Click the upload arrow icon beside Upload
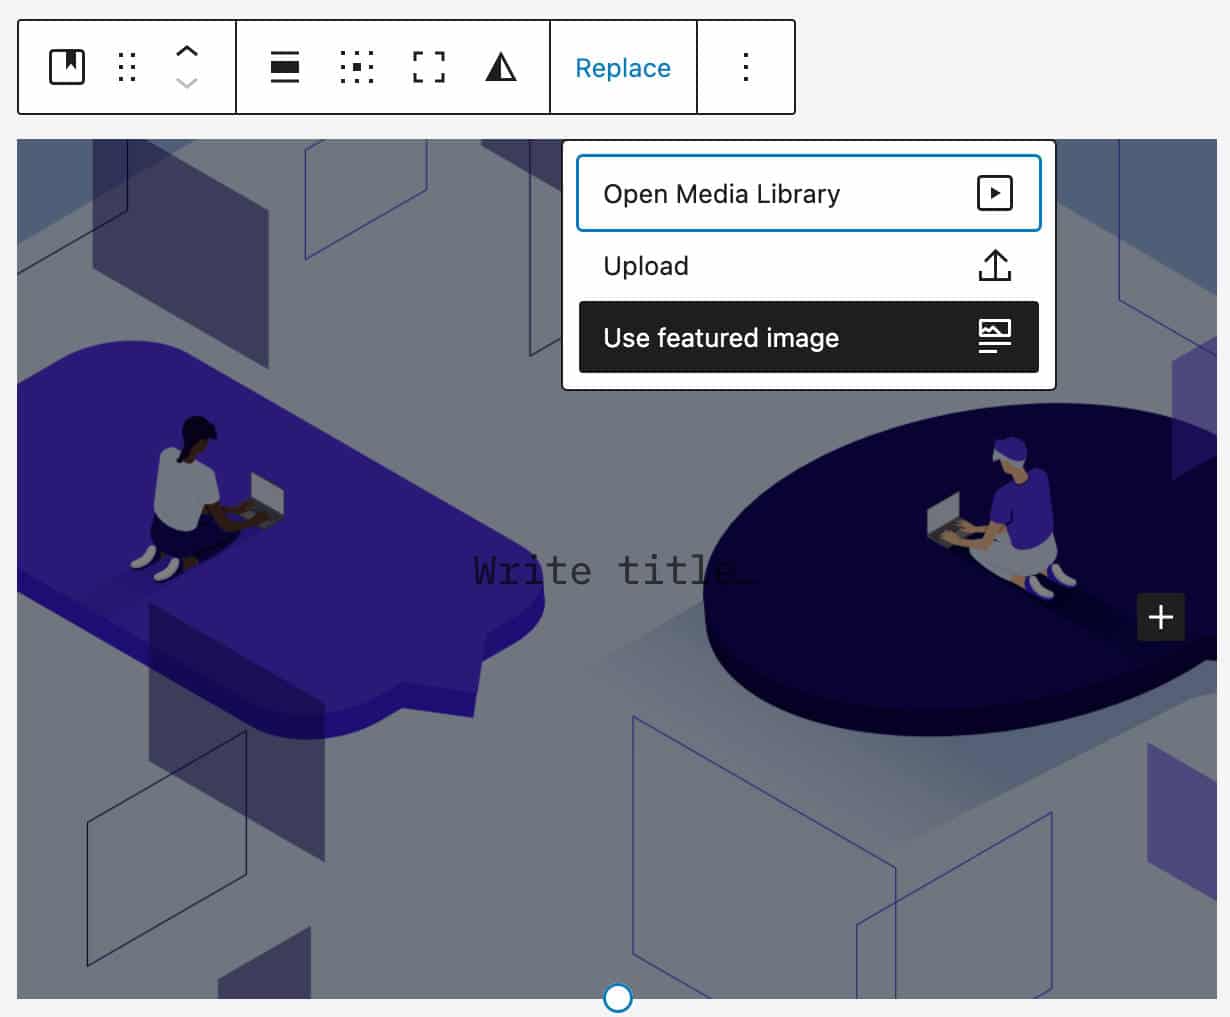 [x=995, y=265]
